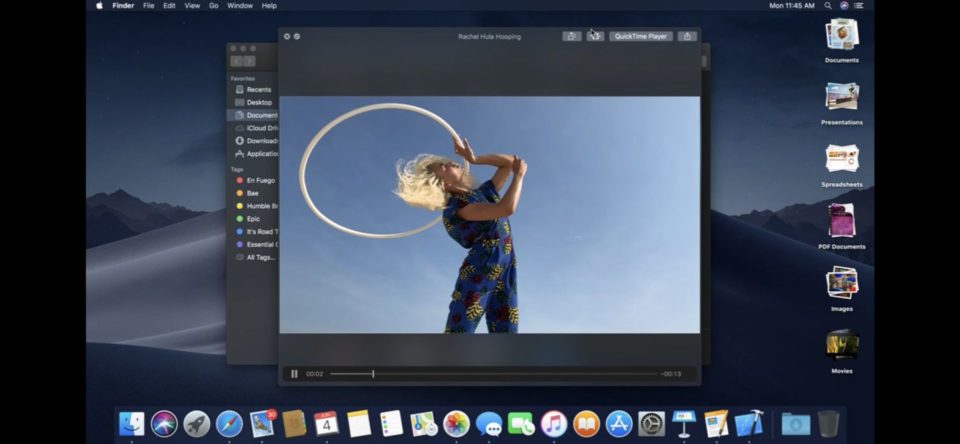This screenshot has height=444, width=960.
Task: Launch Siri from the Dock
Action: 164,424
